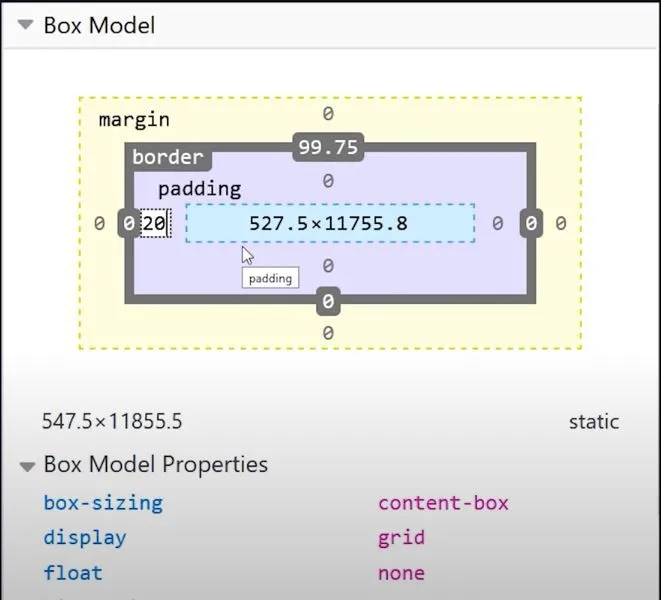Edit the padding-right value 0
Screen dimensions: 661x600
click(x=498, y=223)
